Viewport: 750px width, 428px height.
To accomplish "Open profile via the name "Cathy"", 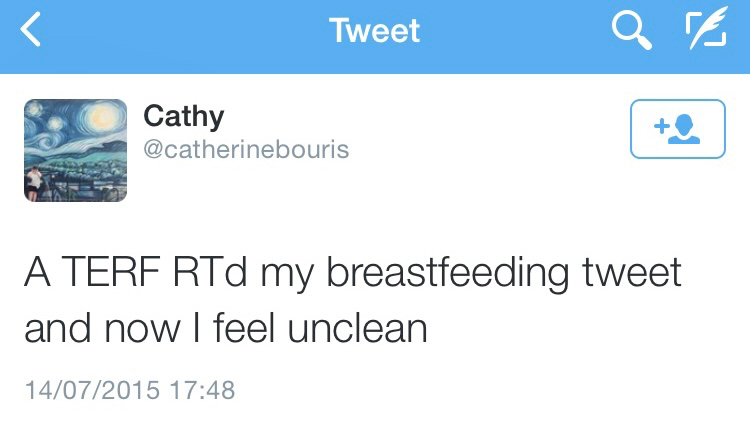I will (183, 116).
